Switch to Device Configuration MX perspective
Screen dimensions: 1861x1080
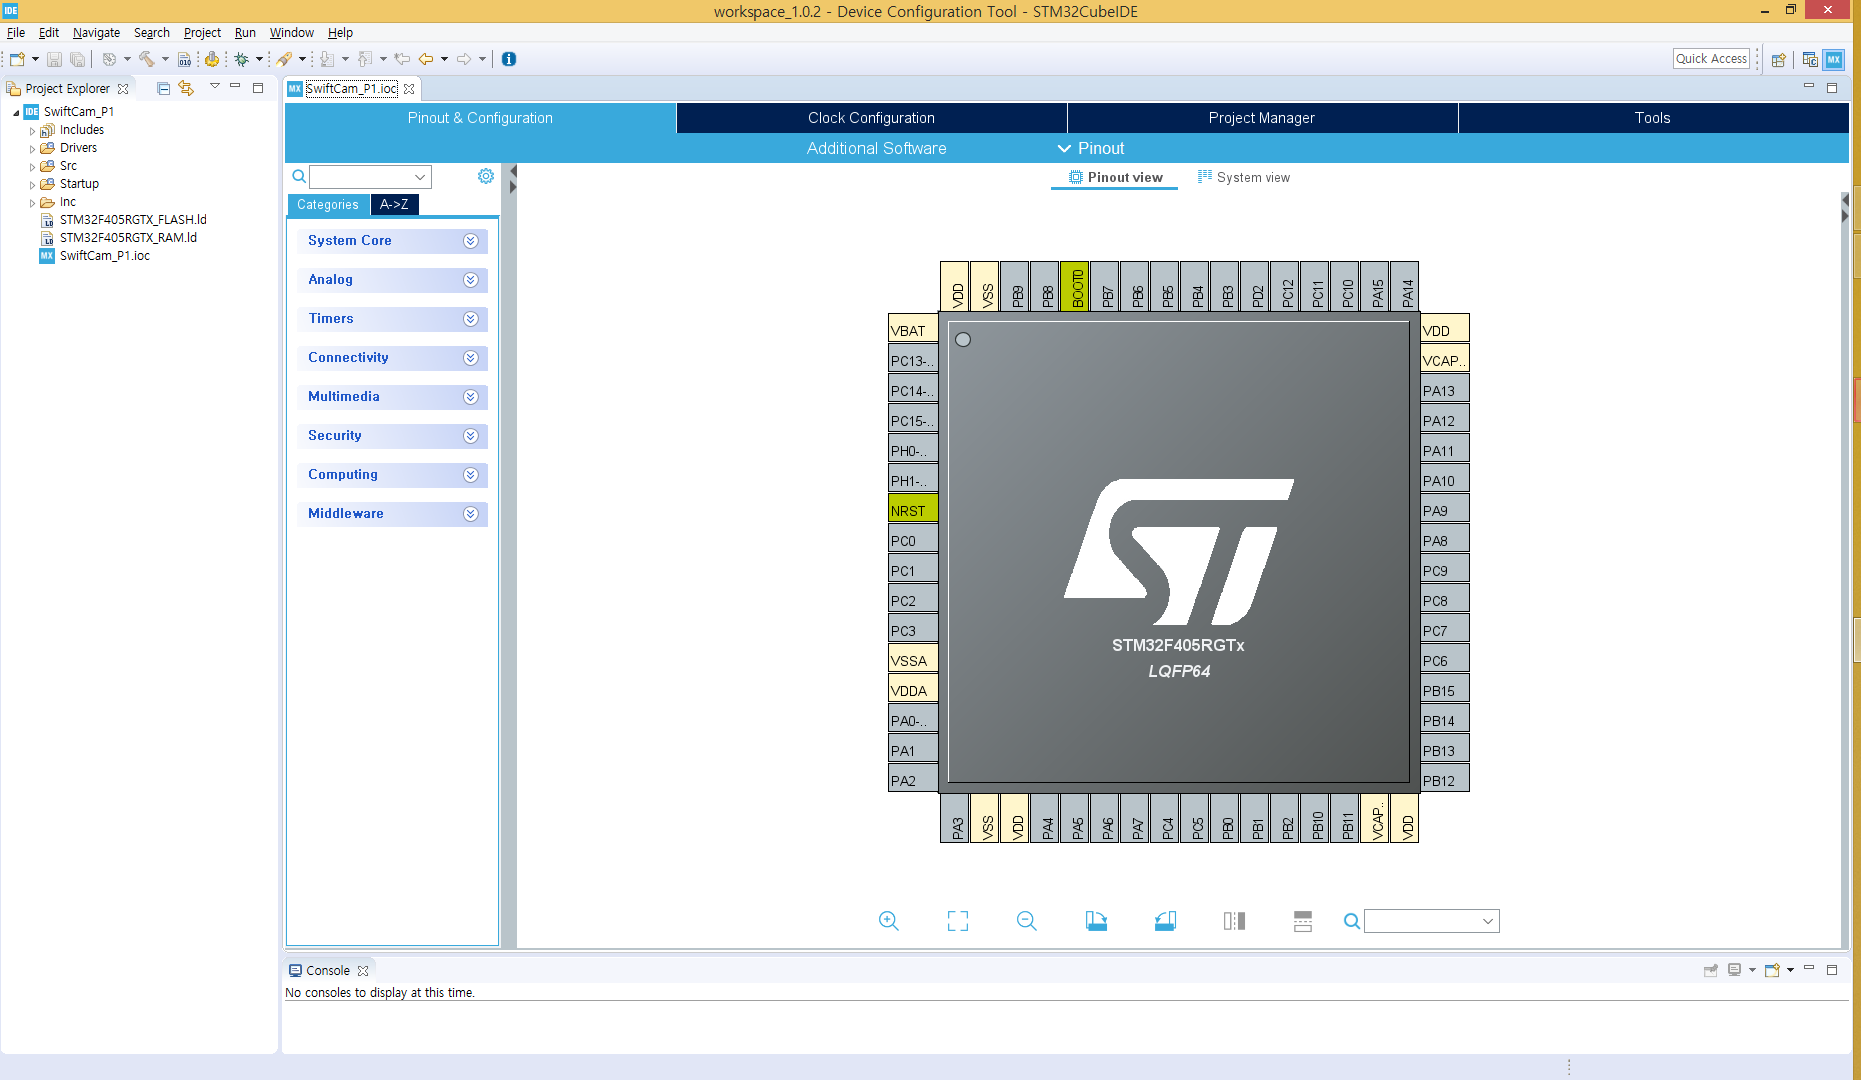click(1833, 59)
